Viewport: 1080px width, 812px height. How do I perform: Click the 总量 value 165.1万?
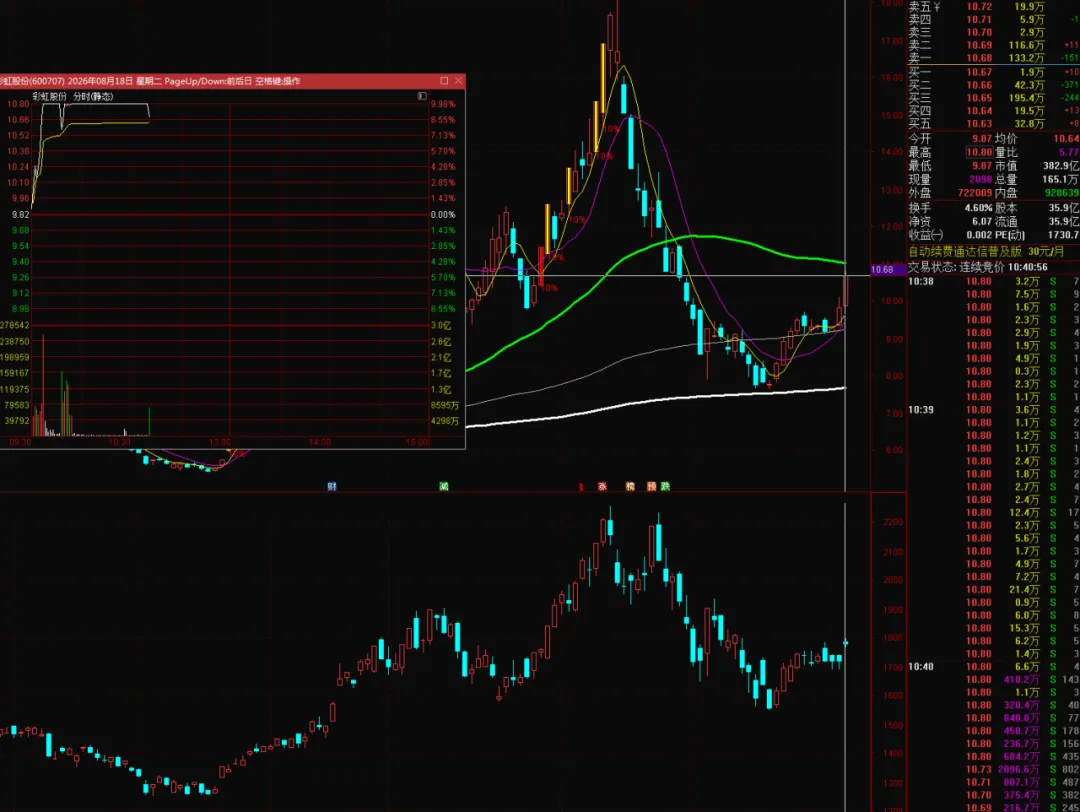1061,180
